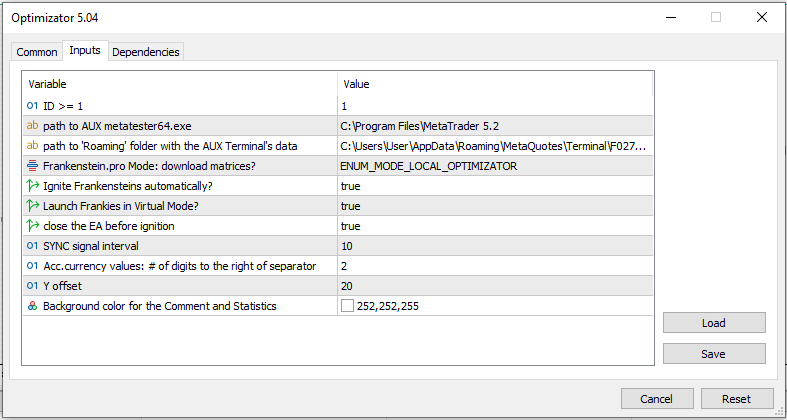The width and height of the screenshot is (787, 420).
Task: Click the integer icon beside SYNC signal interval
Action: pos(32,246)
